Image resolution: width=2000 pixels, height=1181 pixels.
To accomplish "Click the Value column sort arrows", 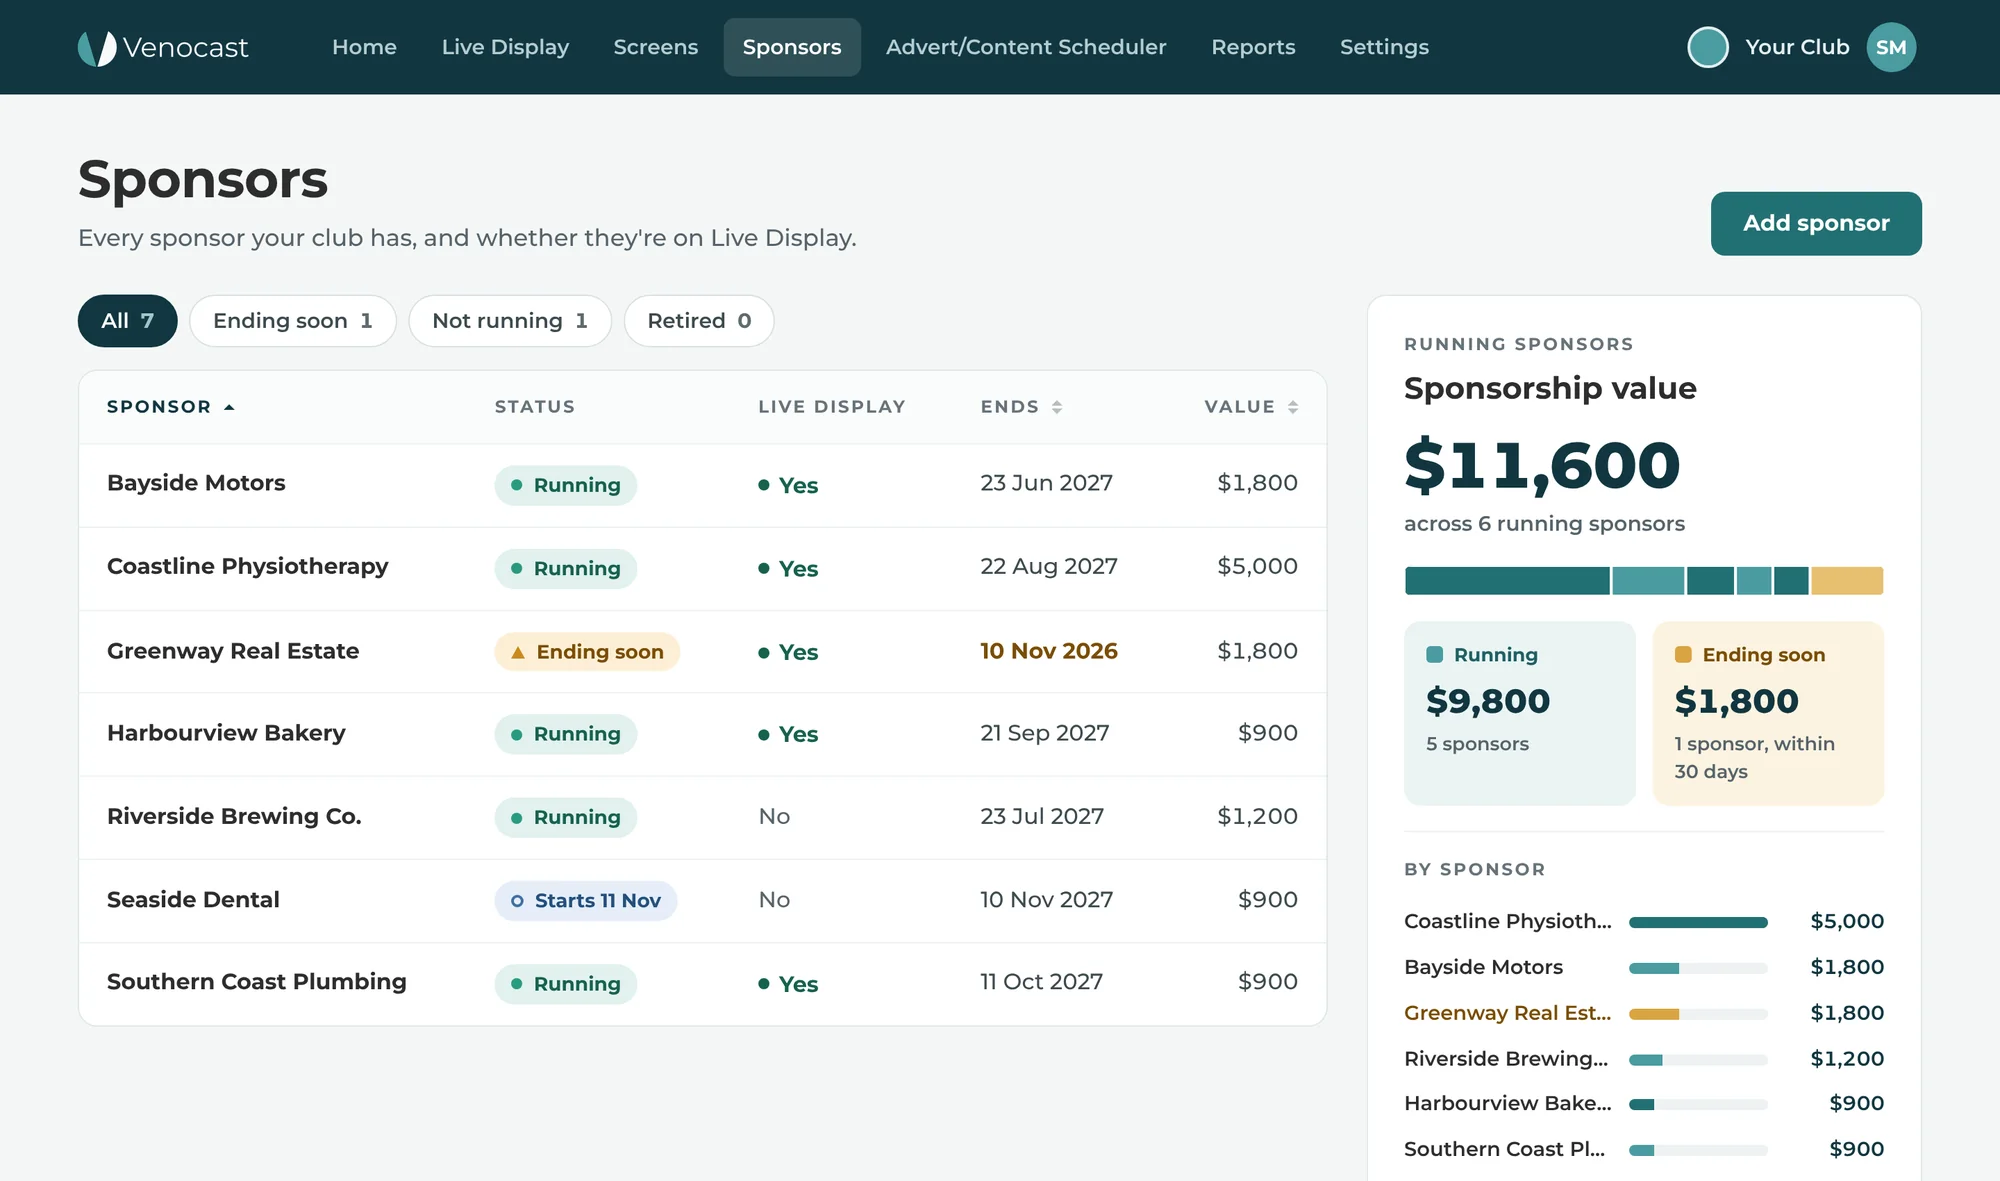I will (x=1293, y=407).
